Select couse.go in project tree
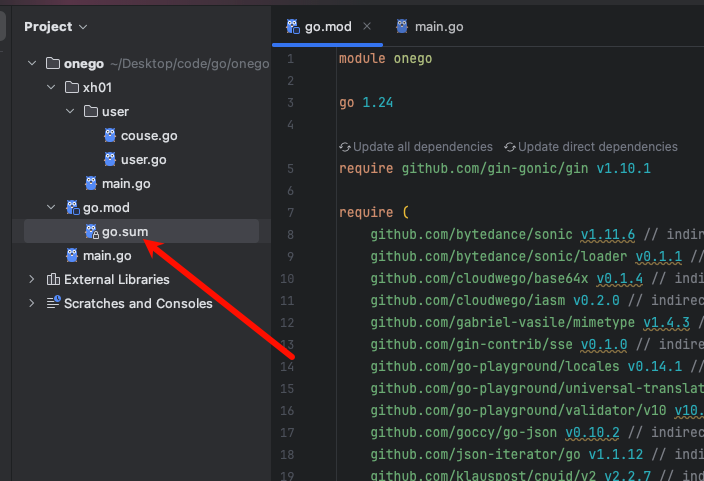The height and width of the screenshot is (481, 704). [149, 136]
